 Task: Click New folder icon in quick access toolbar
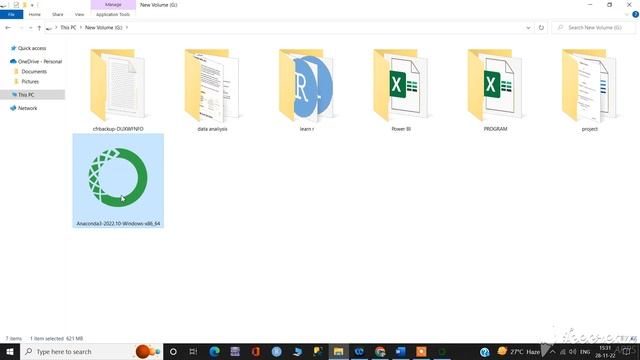tap(24, 5)
